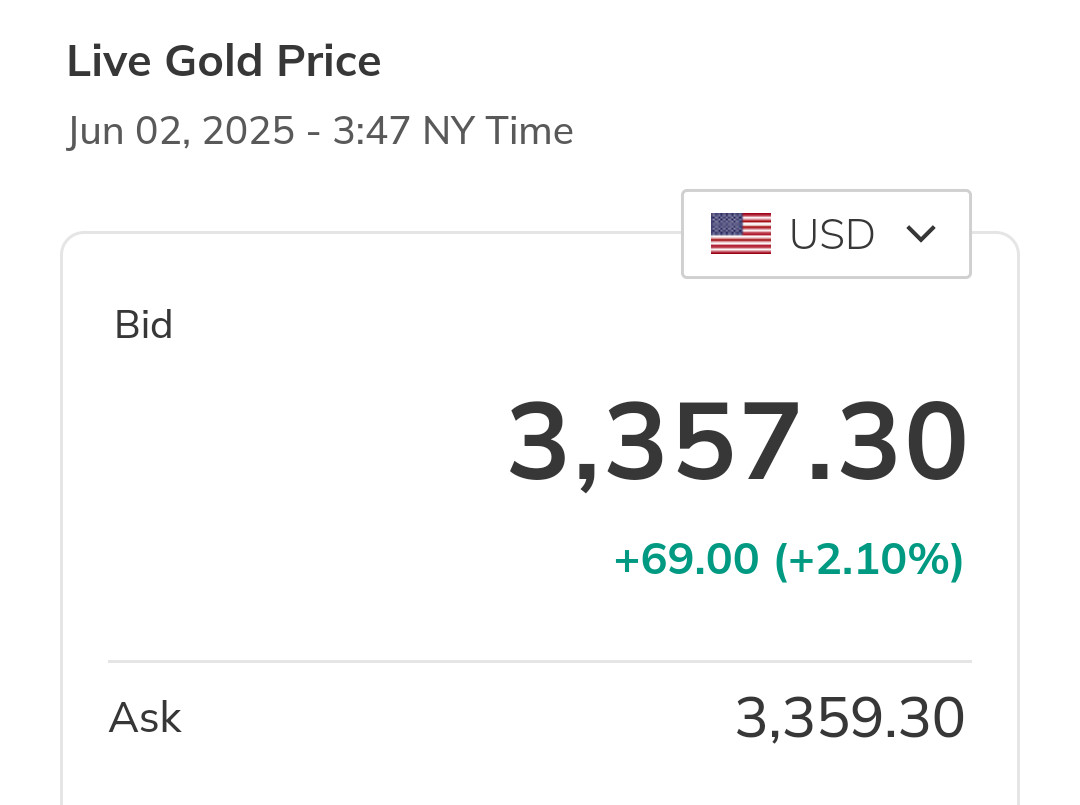Click the NY Time timezone text

pyautogui.click(x=498, y=131)
